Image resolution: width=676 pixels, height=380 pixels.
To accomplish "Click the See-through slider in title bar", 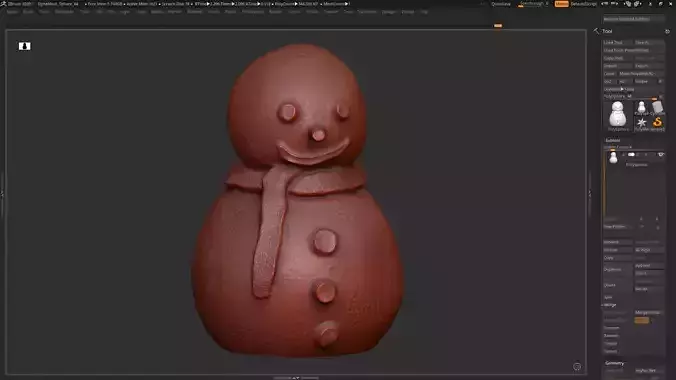I will 534,4.
